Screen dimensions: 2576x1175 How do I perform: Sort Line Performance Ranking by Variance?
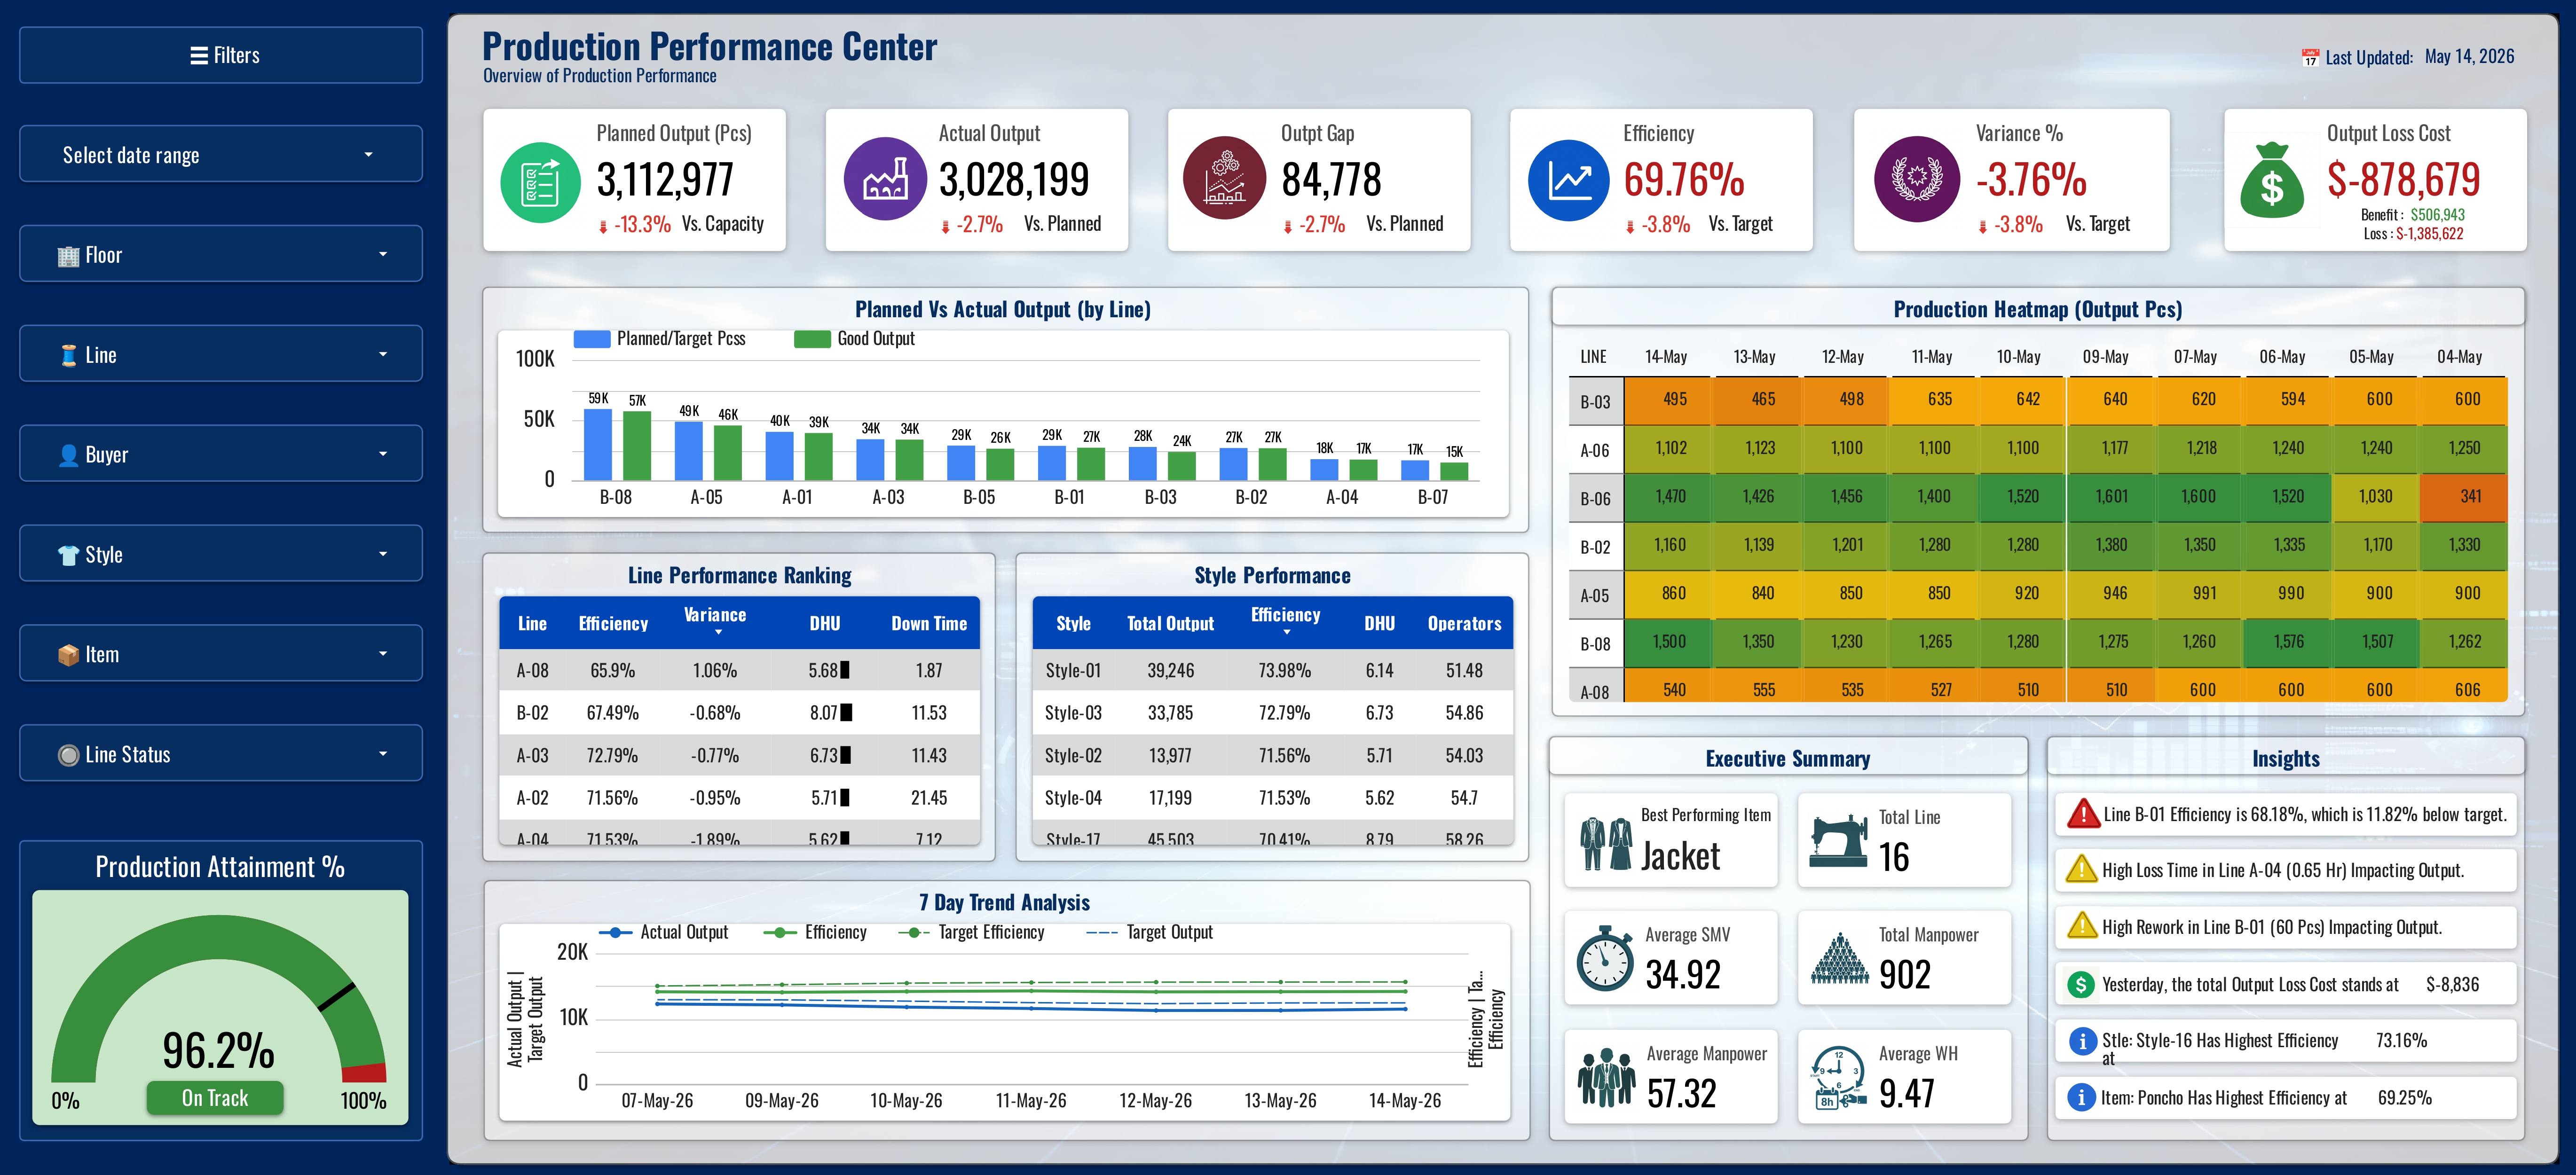[x=715, y=615]
